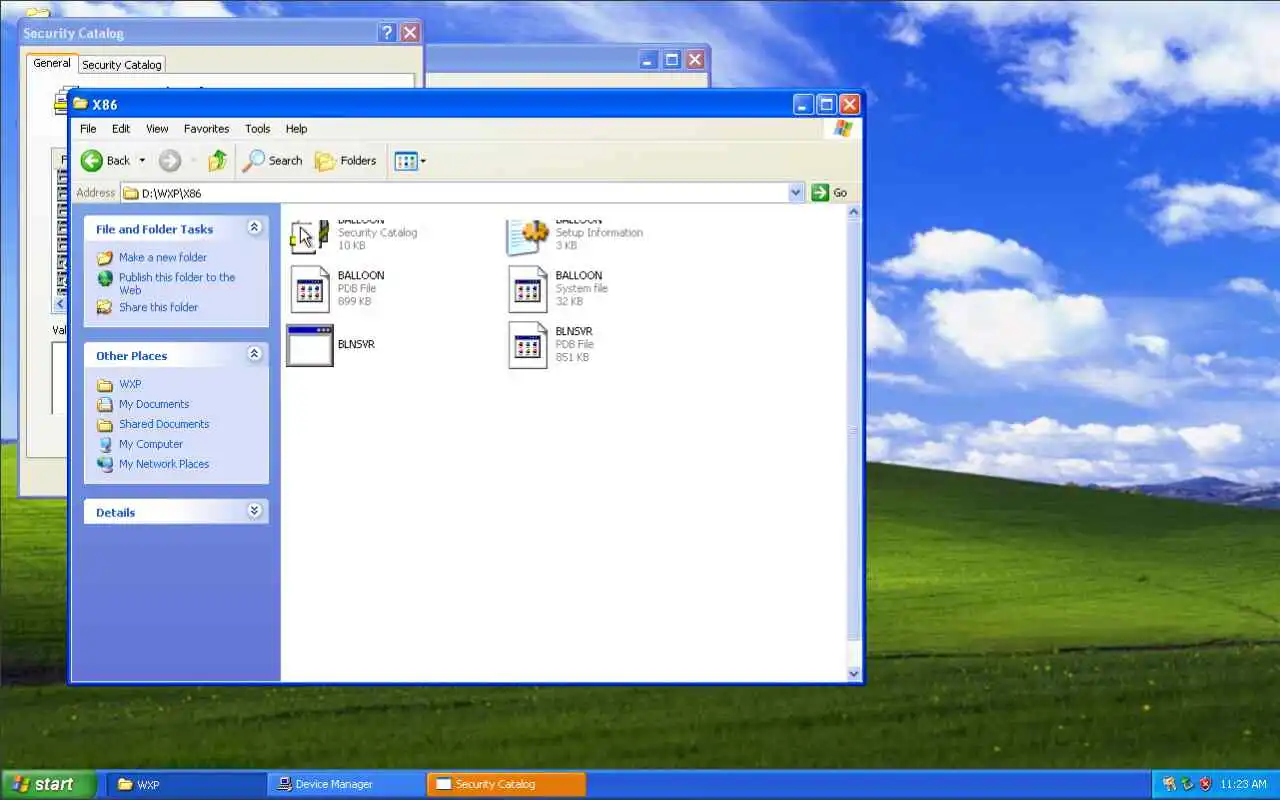Image resolution: width=1280 pixels, height=800 pixels.
Task: Click the 899 KB size text
Action: [355, 301]
